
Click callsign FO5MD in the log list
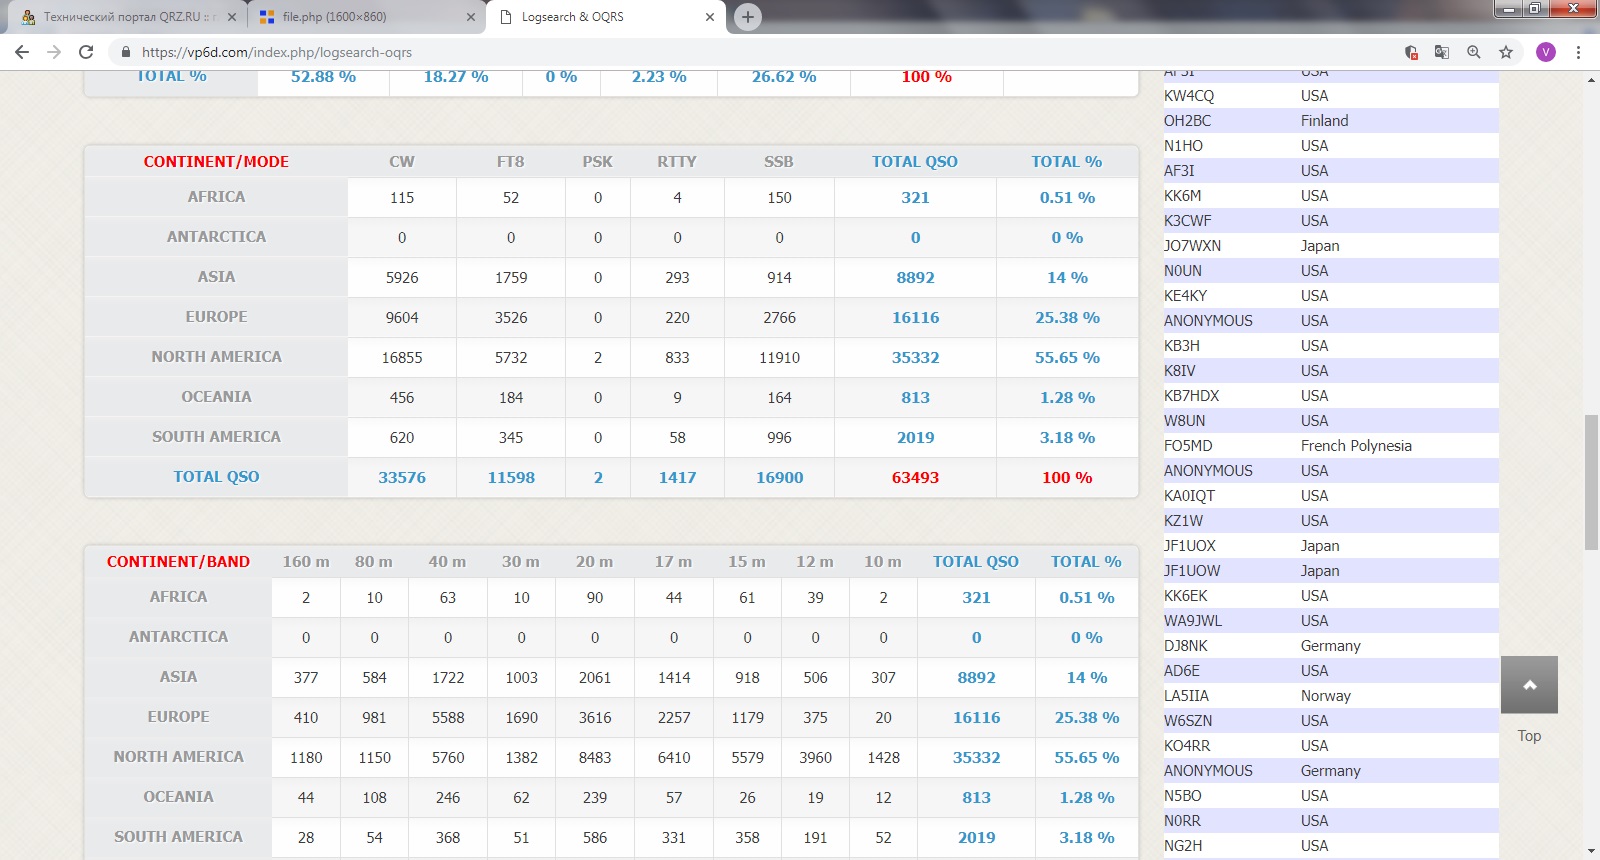pyautogui.click(x=1188, y=446)
